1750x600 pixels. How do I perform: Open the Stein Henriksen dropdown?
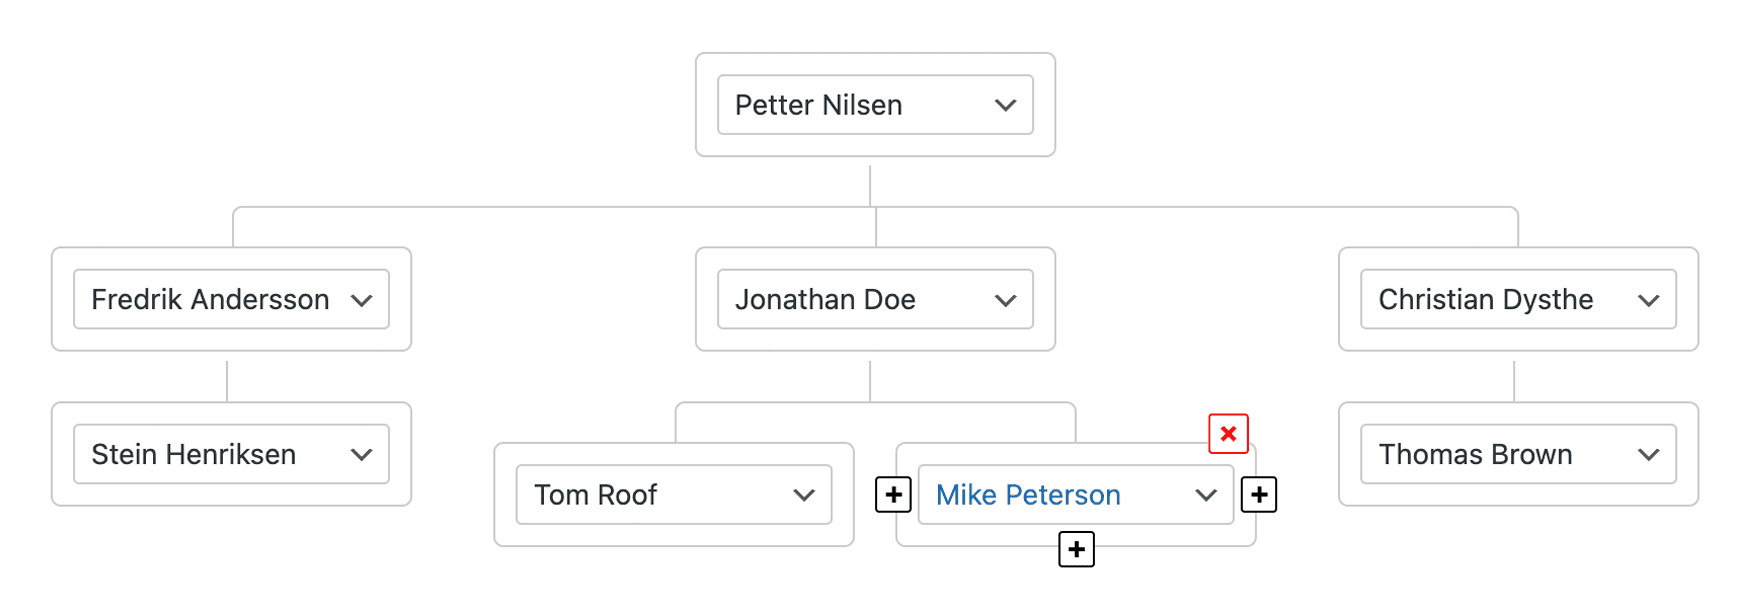[231, 454]
